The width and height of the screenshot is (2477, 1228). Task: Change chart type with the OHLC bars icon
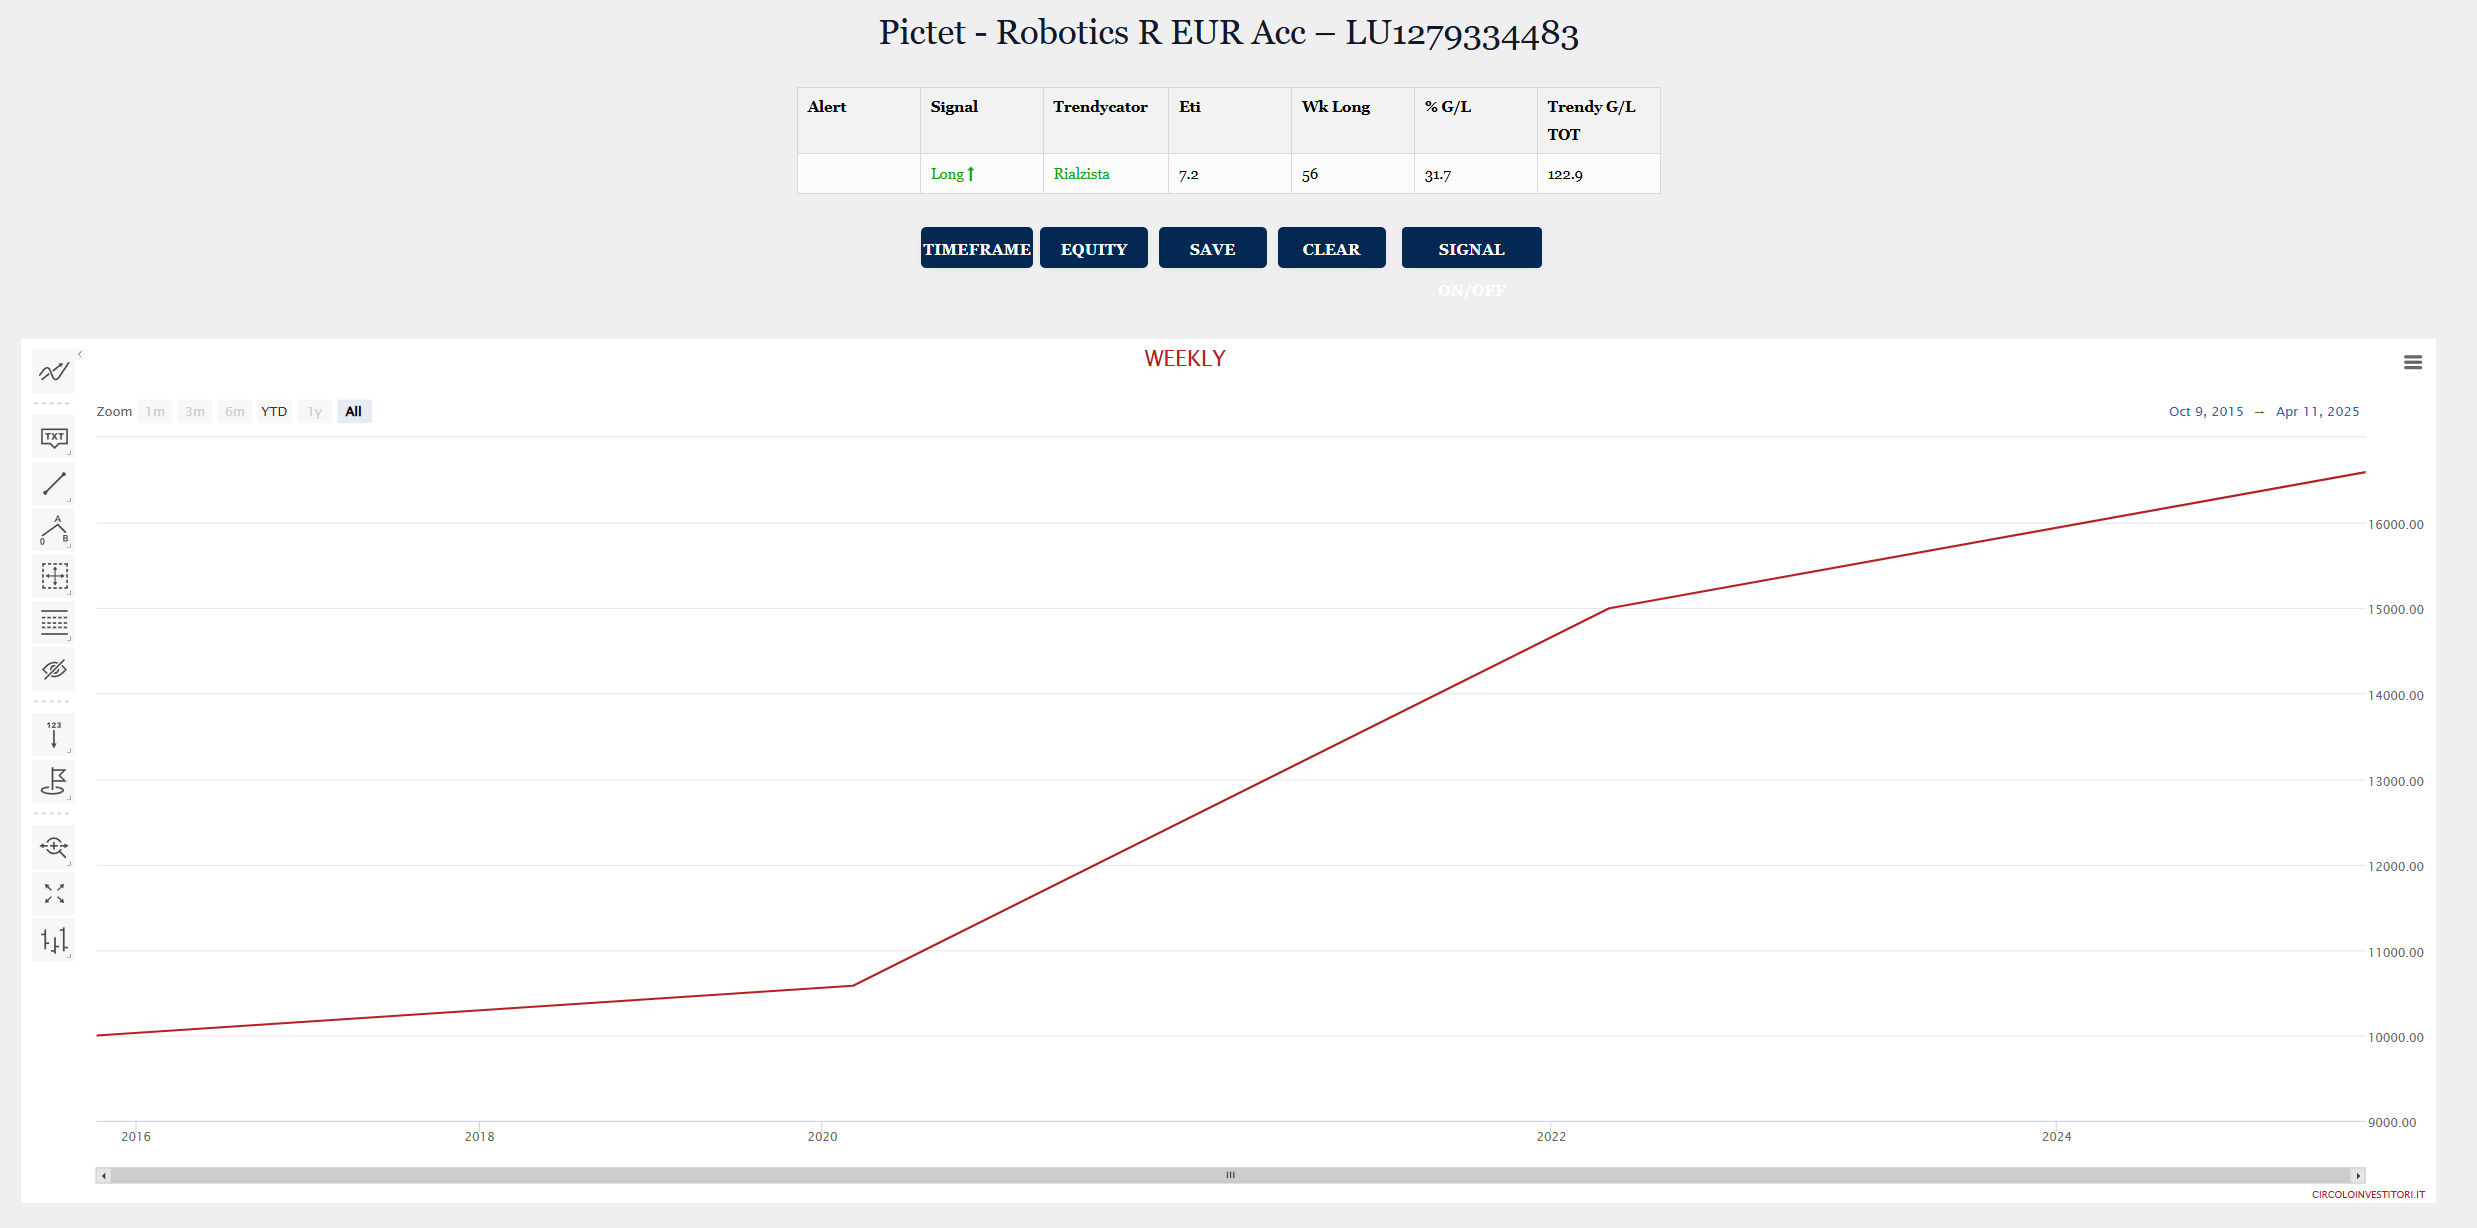point(54,940)
